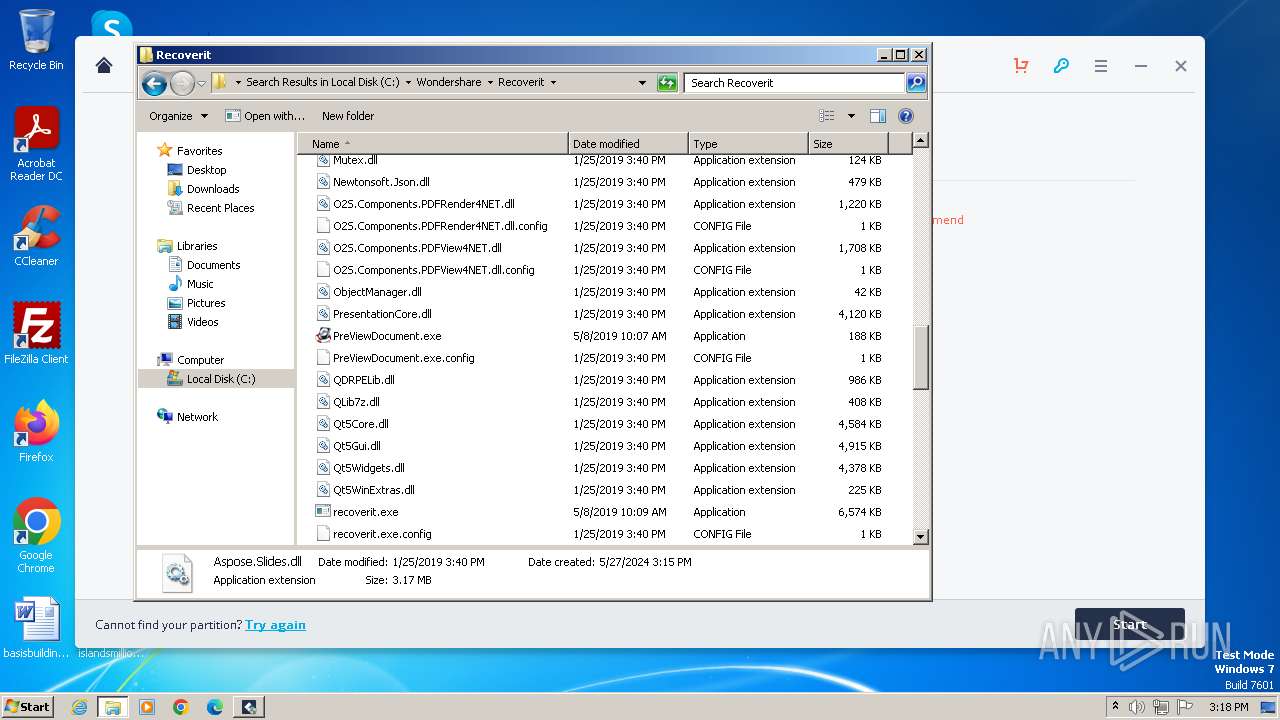Click Chrome icon in taskbar
The height and width of the screenshot is (720, 1280).
[x=181, y=707]
